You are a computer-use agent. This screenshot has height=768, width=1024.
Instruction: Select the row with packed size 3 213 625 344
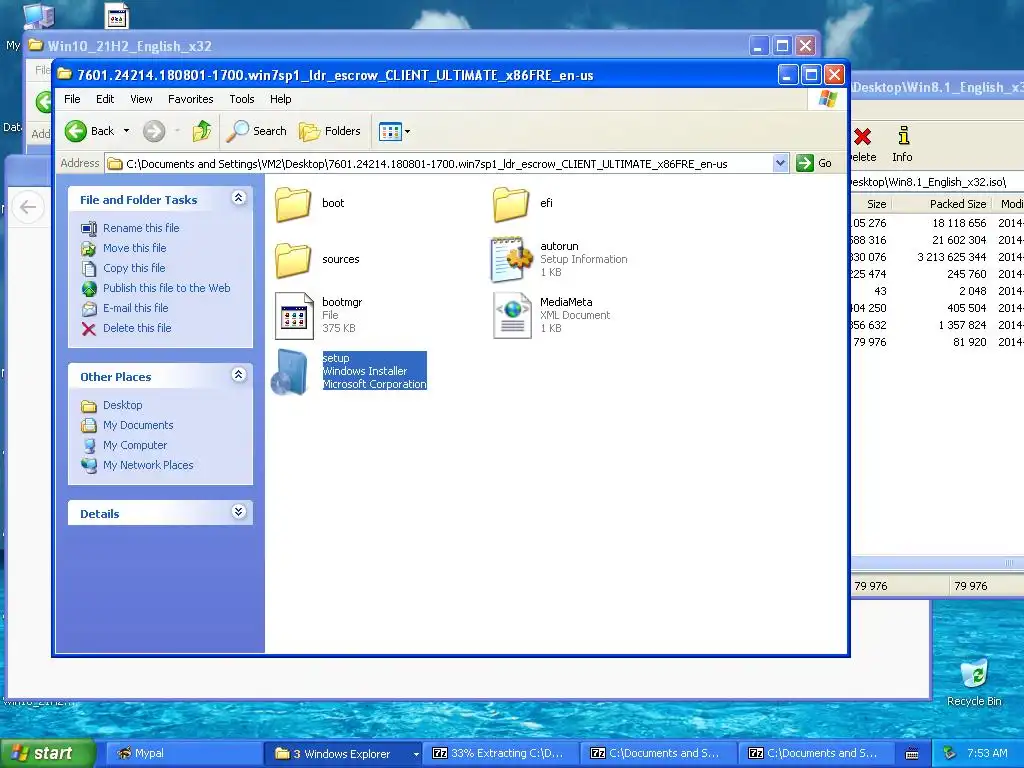(x=937, y=257)
